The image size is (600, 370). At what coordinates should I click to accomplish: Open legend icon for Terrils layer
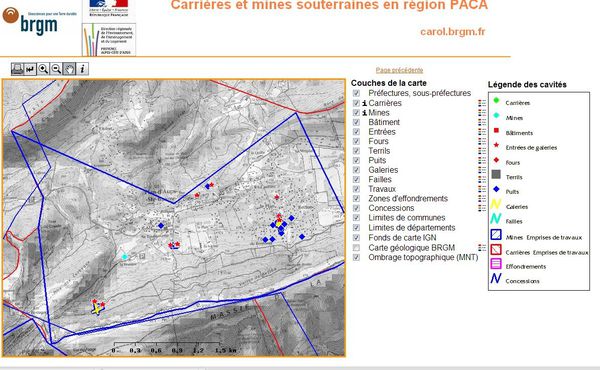coord(482,151)
